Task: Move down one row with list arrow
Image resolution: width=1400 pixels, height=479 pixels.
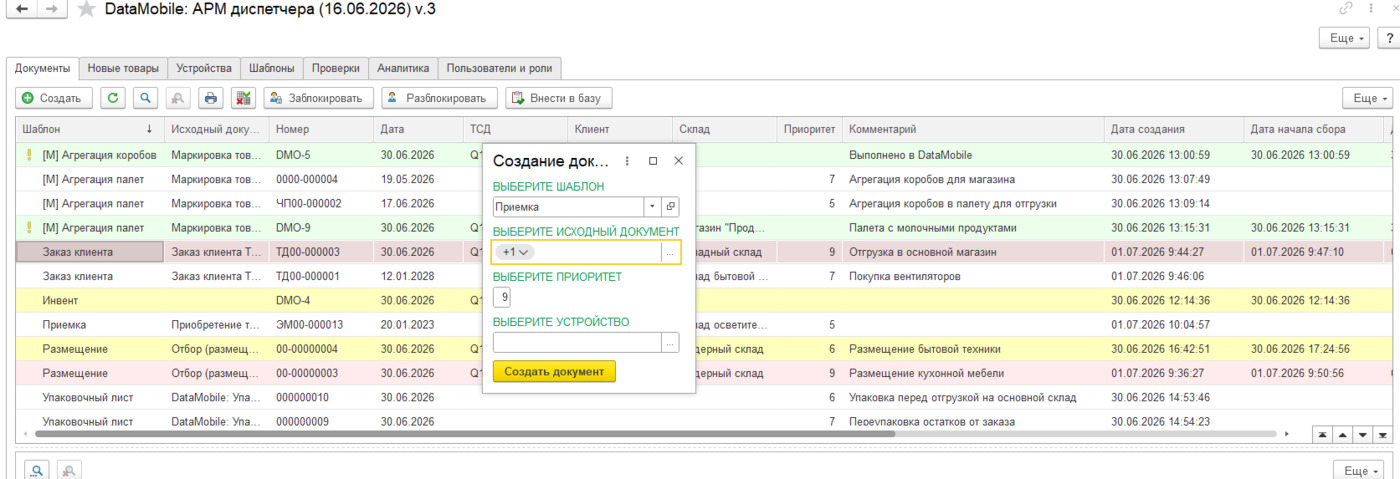Action: (1362, 435)
